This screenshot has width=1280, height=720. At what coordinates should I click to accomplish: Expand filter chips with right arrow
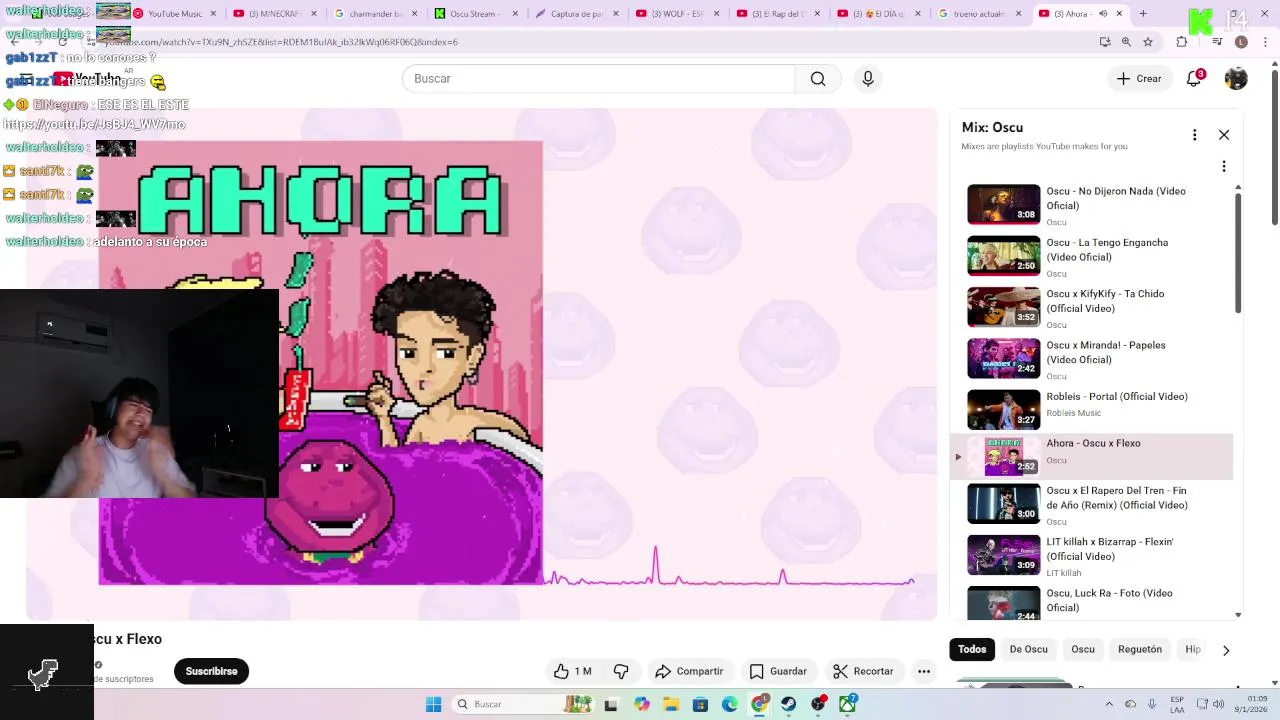point(1226,650)
